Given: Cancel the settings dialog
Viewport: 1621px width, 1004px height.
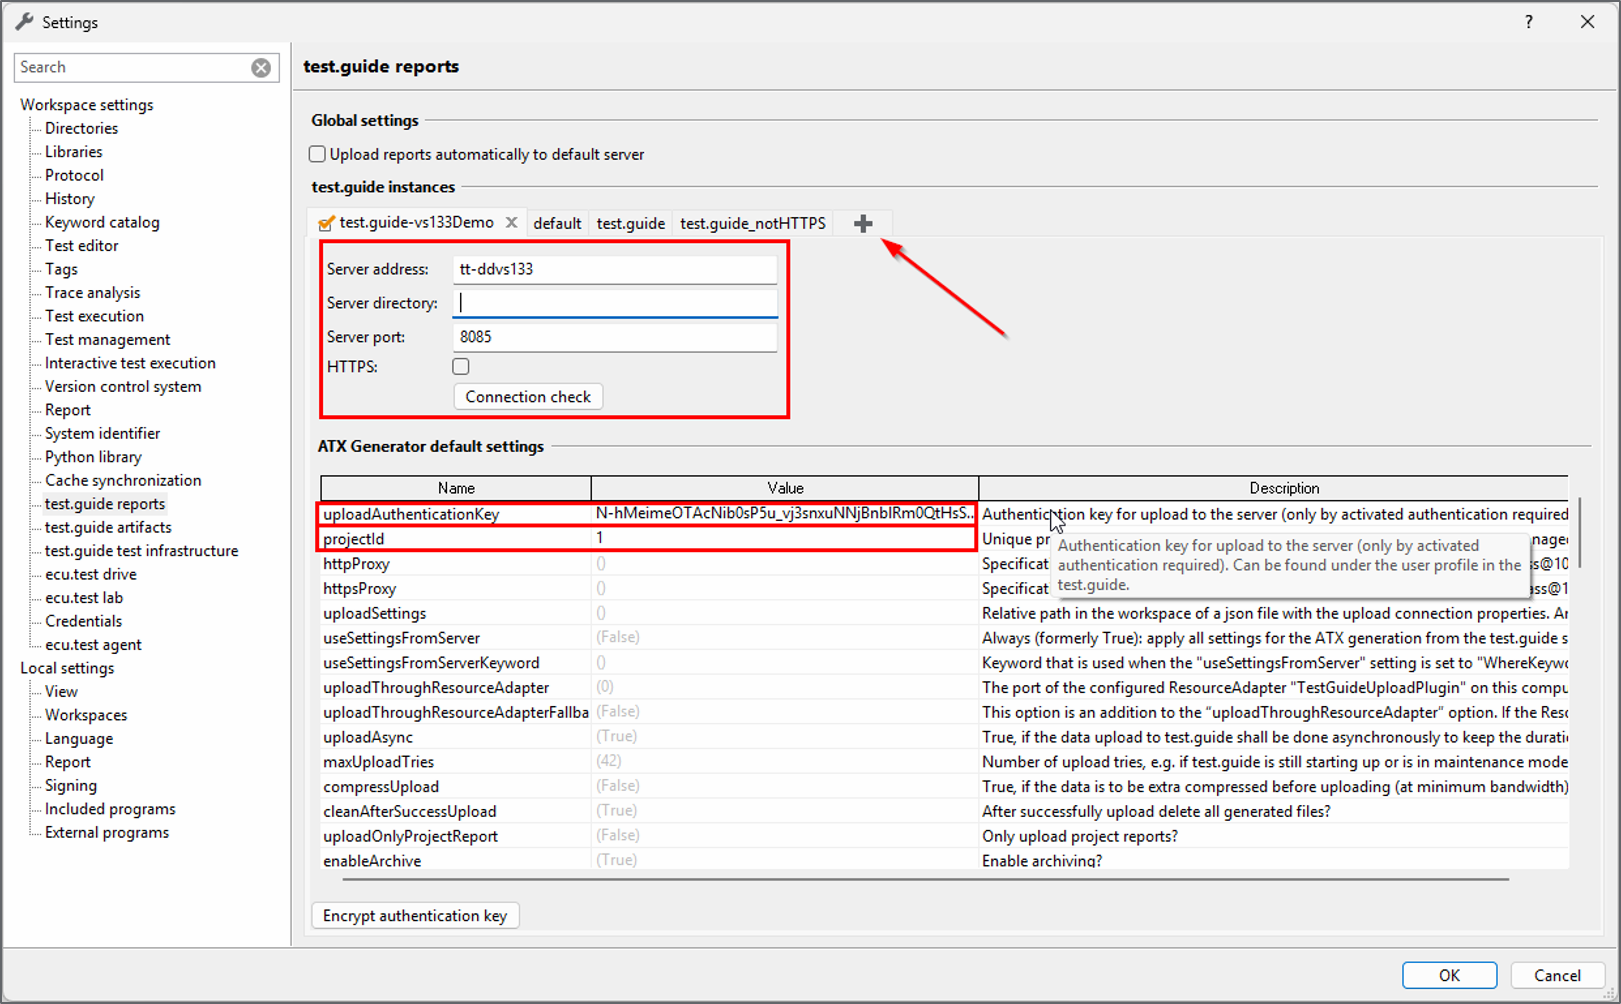Looking at the screenshot, I should (x=1557, y=975).
